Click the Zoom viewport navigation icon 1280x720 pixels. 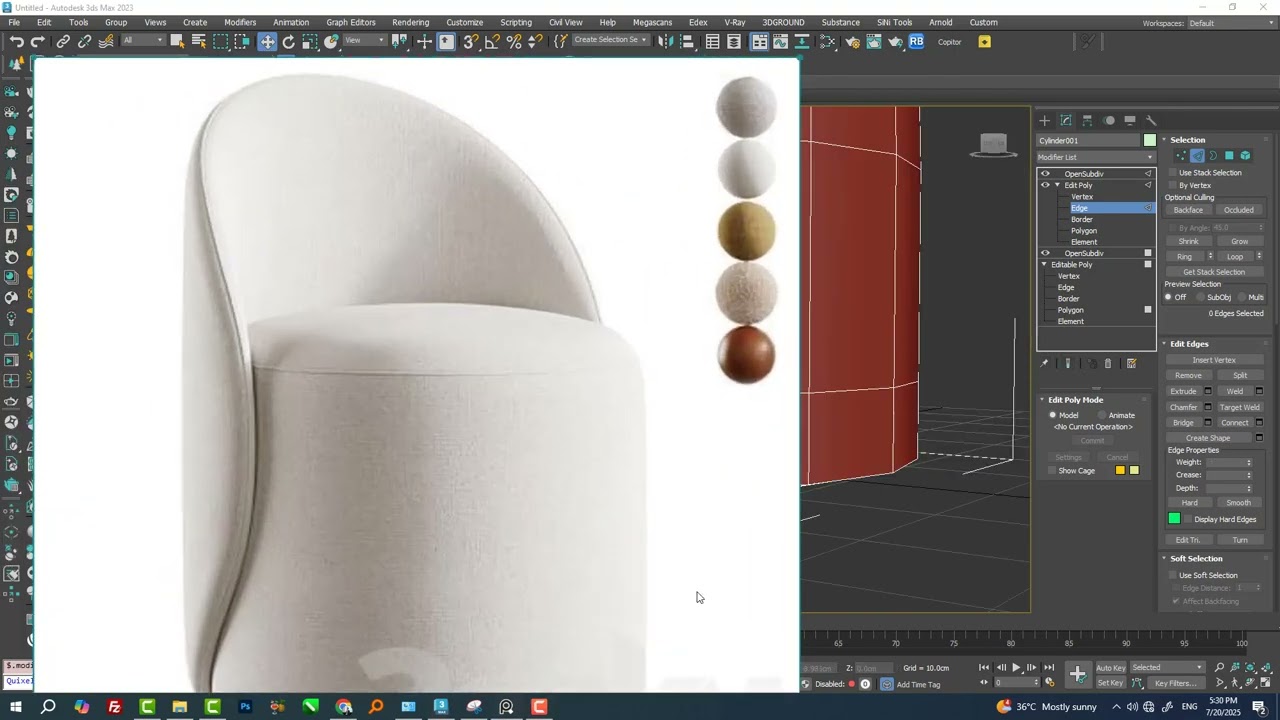(1219, 668)
